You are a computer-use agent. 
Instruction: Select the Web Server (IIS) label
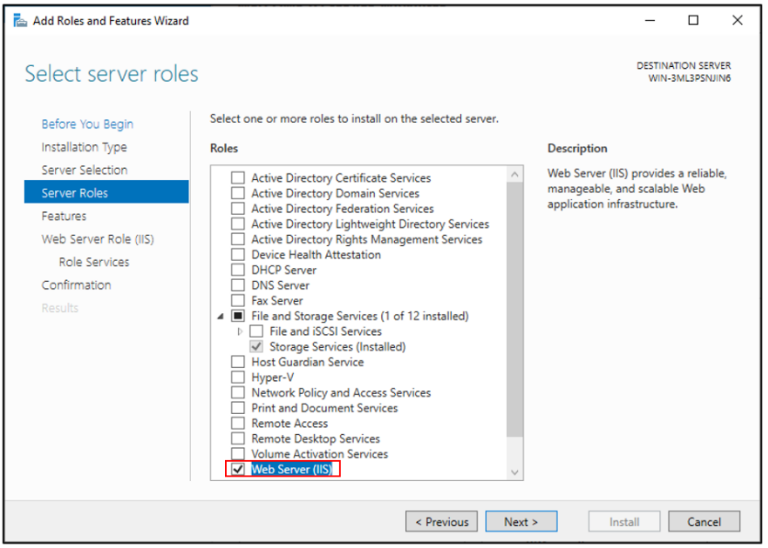(291, 469)
